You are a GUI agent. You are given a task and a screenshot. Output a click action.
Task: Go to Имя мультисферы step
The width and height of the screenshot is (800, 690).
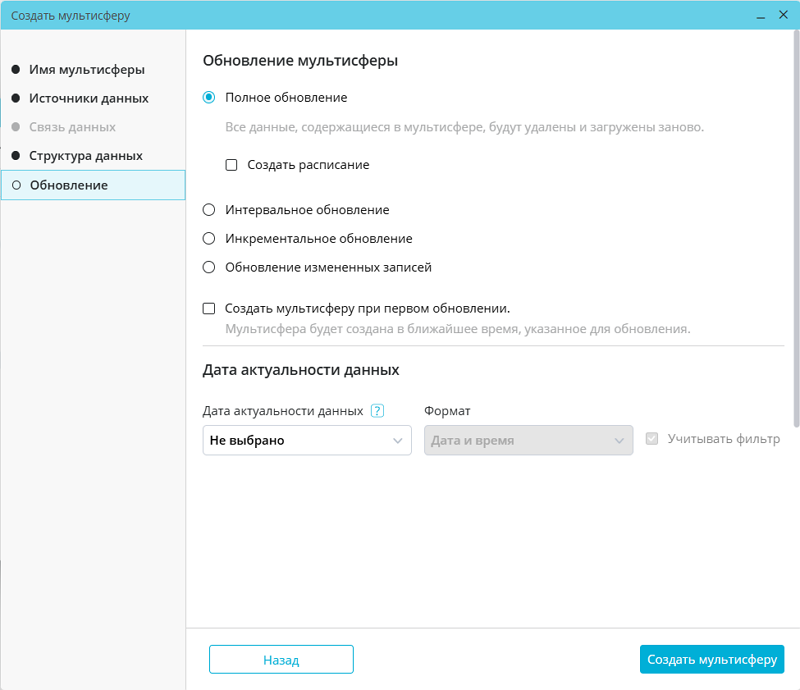pos(87,70)
